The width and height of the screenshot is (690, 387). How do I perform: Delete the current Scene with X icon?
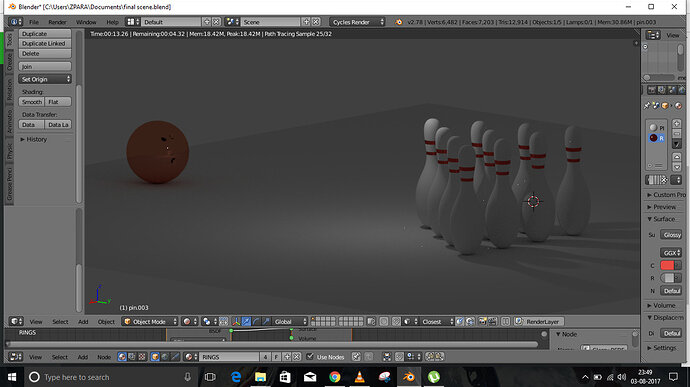coord(316,22)
